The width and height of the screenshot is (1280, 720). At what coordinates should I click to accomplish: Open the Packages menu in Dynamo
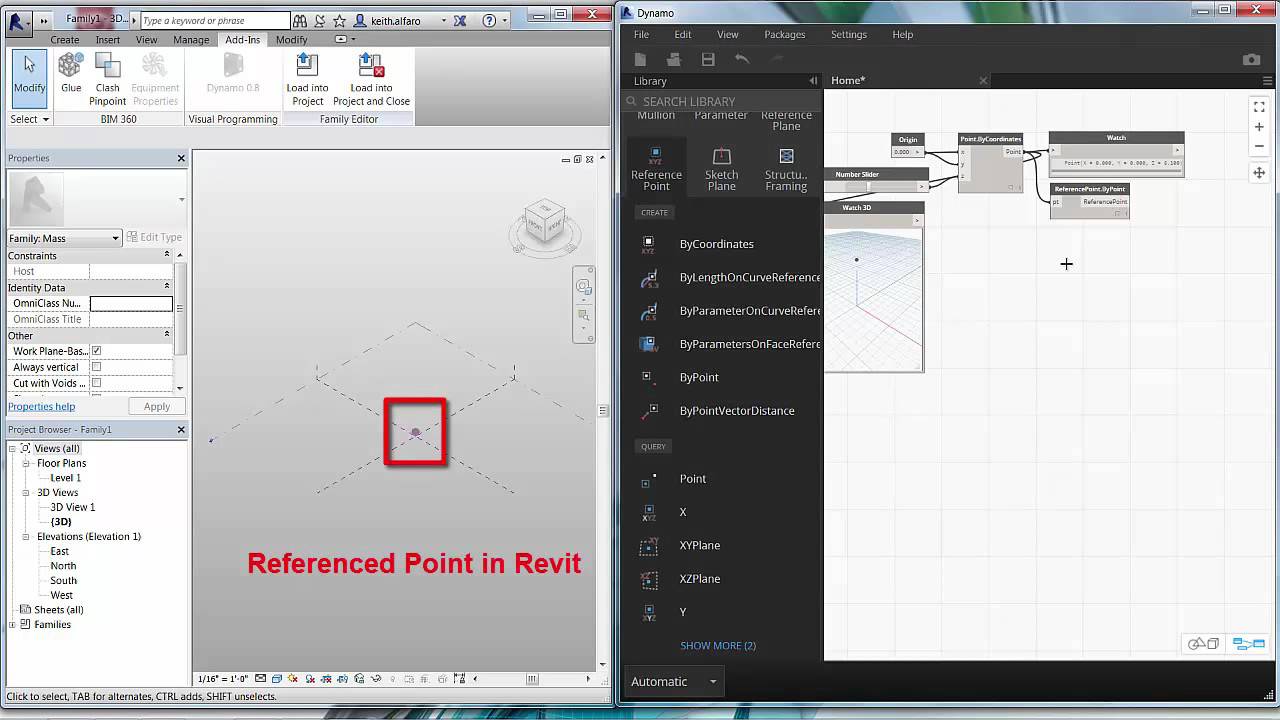(x=784, y=34)
